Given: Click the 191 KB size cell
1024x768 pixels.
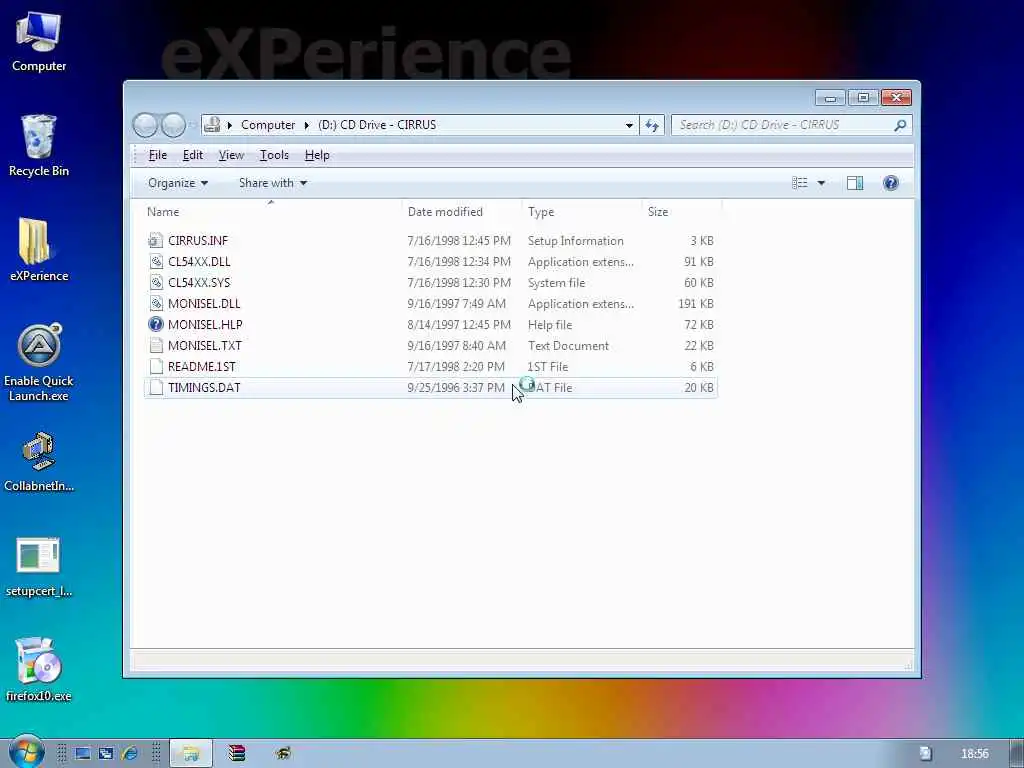Looking at the screenshot, I should [696, 304].
